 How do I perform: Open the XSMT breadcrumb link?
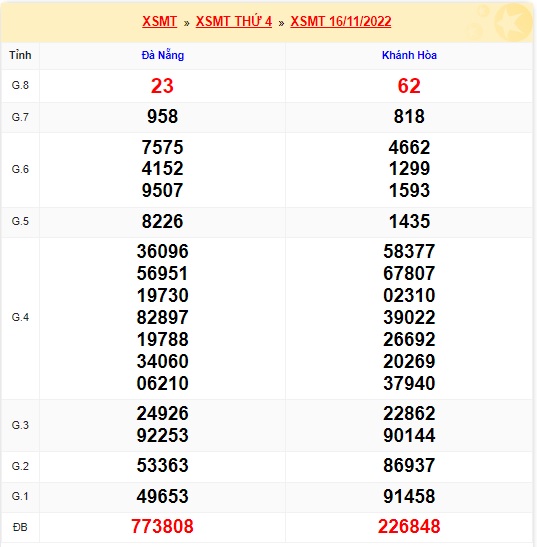tap(159, 21)
